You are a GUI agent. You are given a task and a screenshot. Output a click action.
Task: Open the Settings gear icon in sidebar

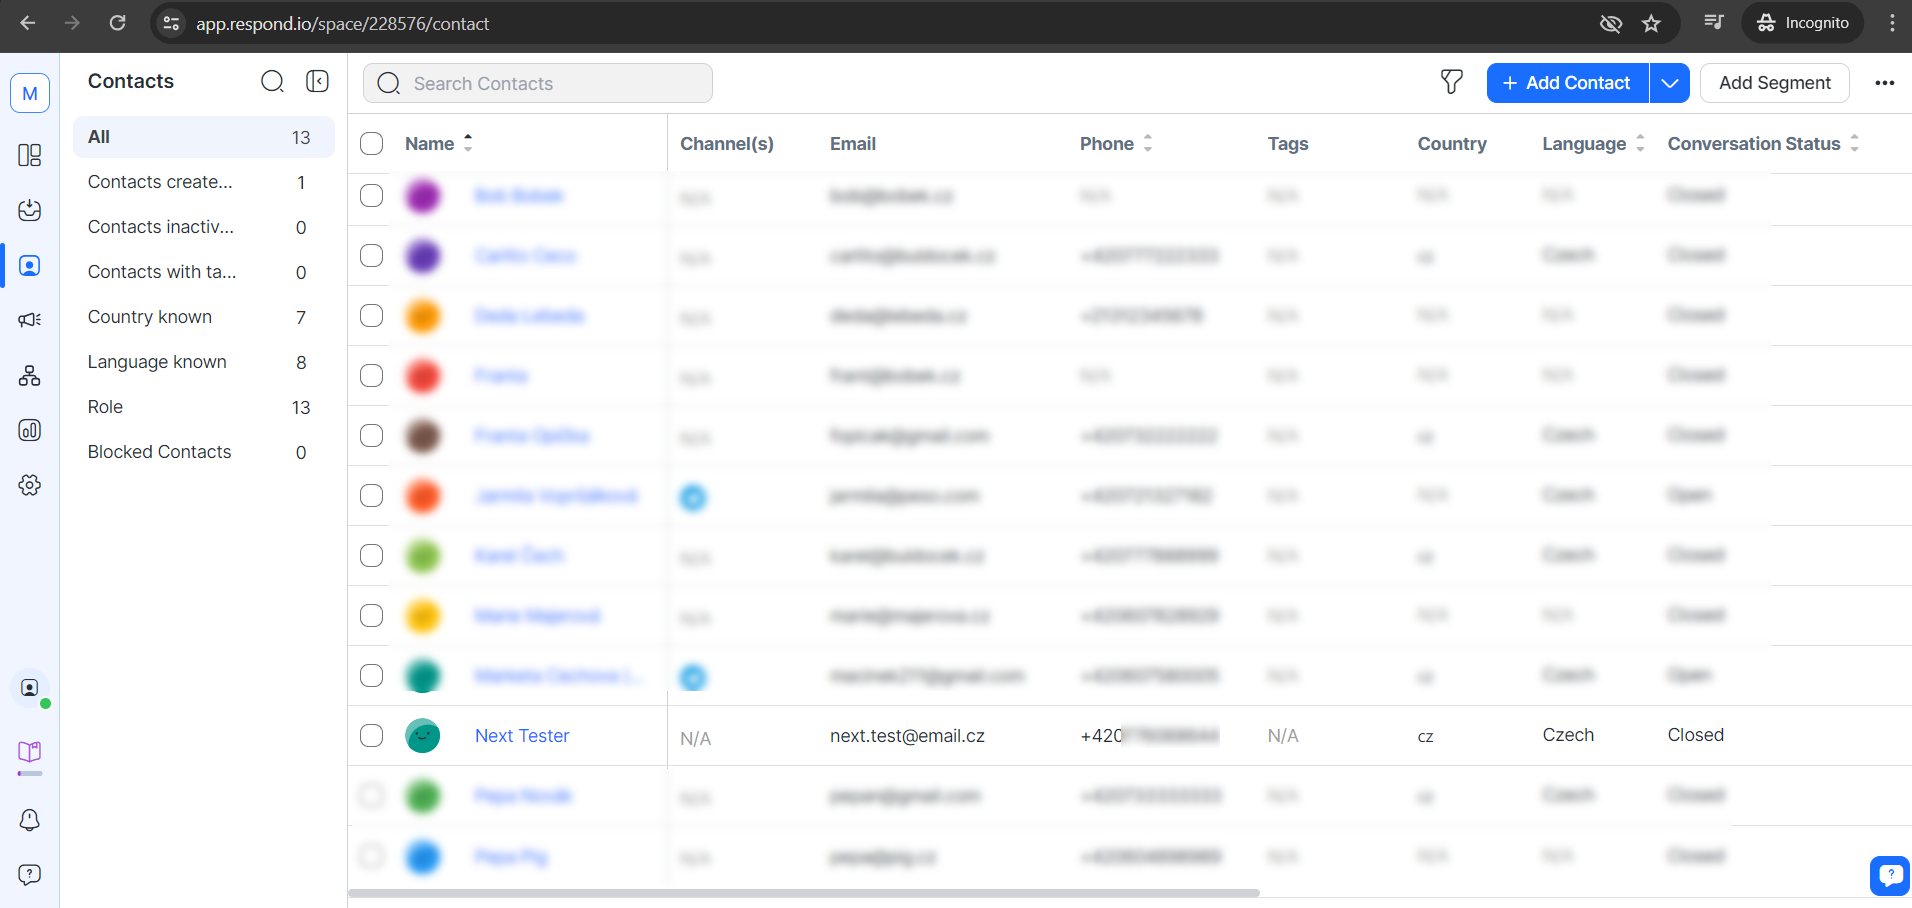[30, 485]
